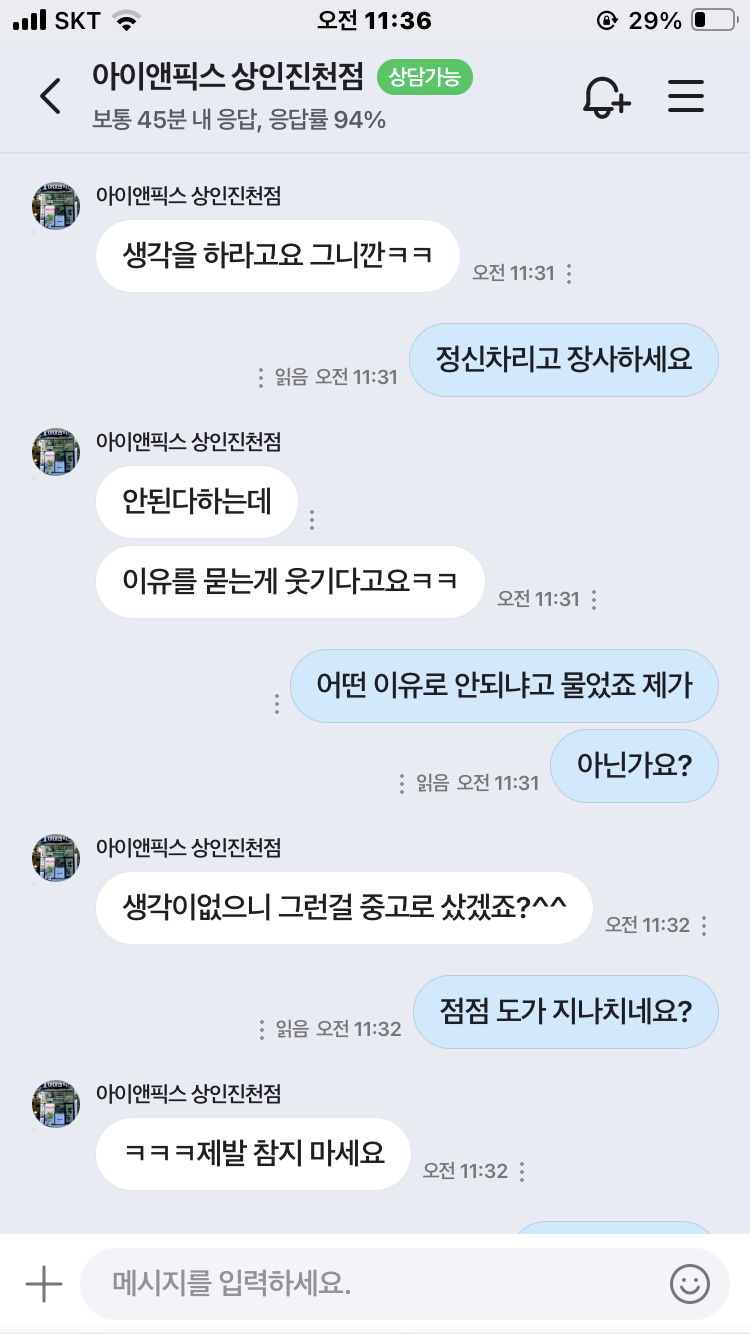The image size is (750, 1334).
Task: Tap the back arrow icon
Action: tap(50, 96)
